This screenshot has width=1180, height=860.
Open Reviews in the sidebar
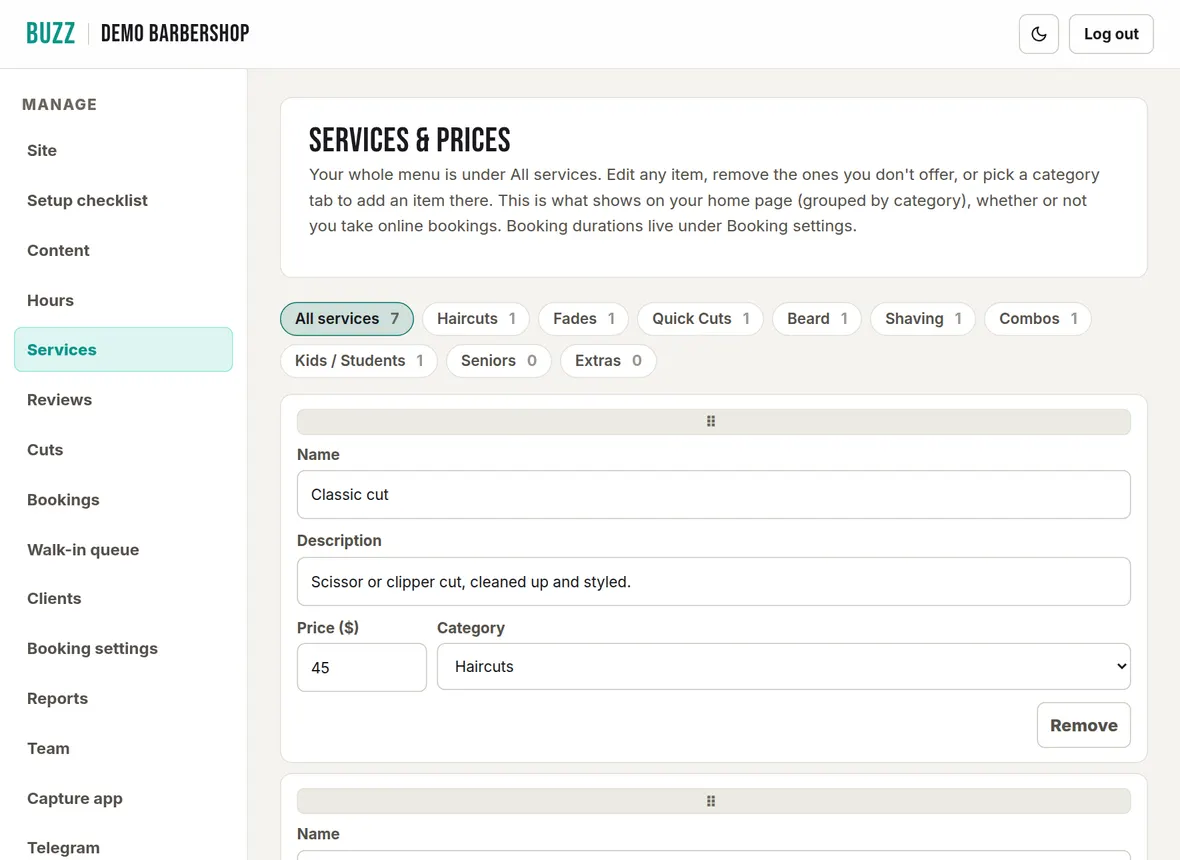123,400
